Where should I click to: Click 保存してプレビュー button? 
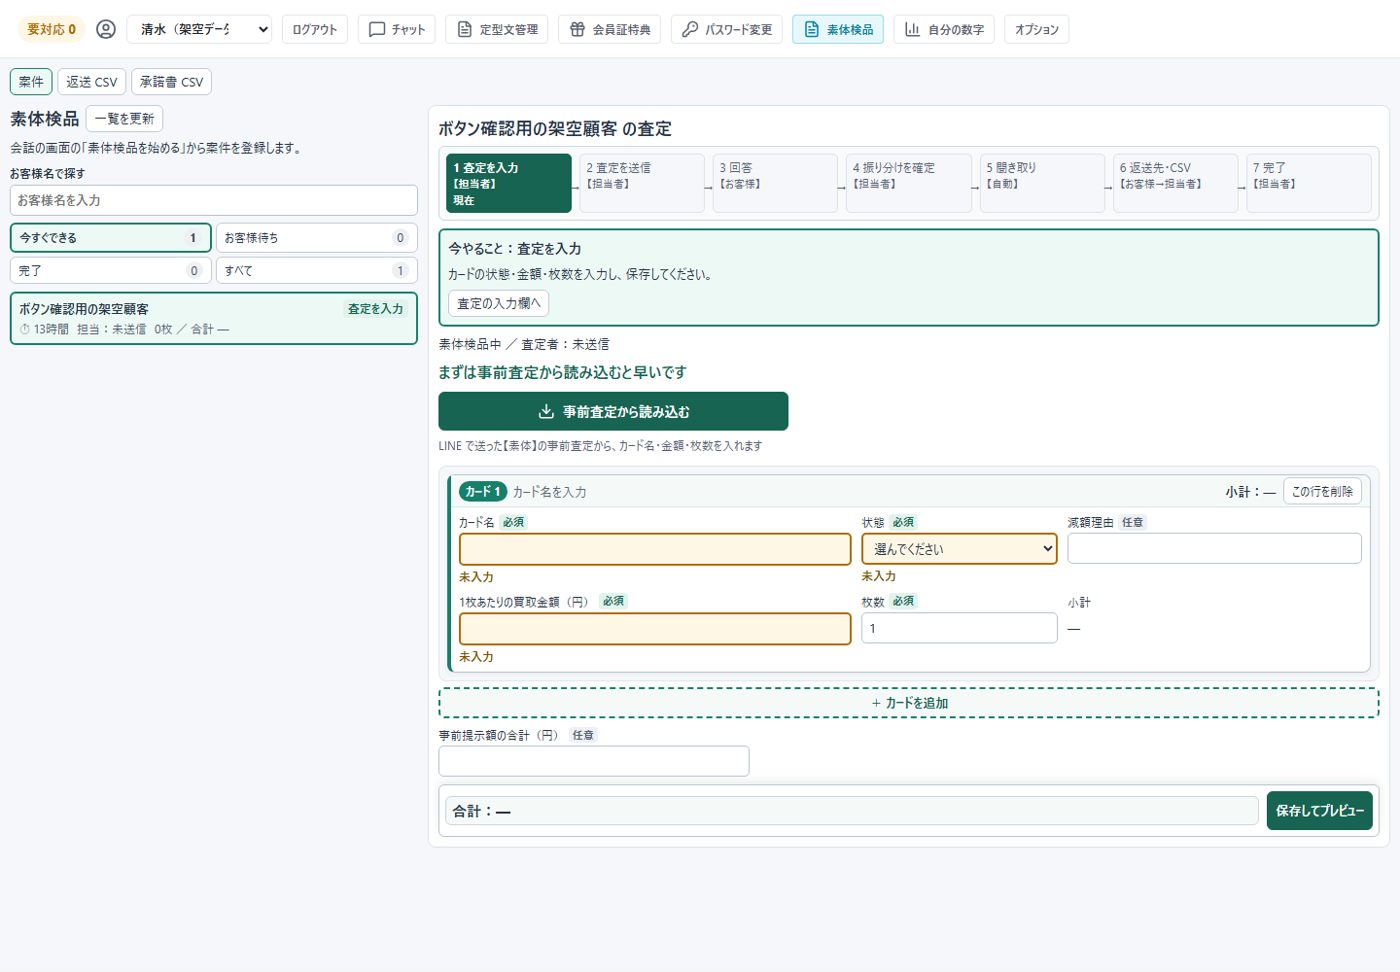point(1319,811)
